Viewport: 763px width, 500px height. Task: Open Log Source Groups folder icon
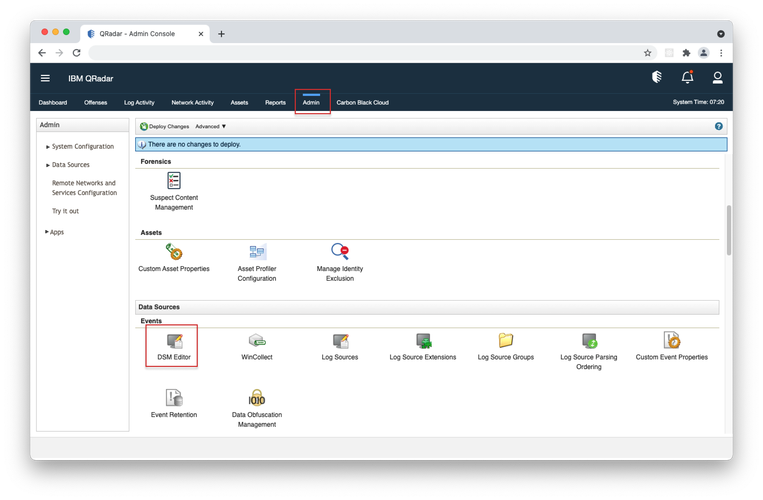505,341
